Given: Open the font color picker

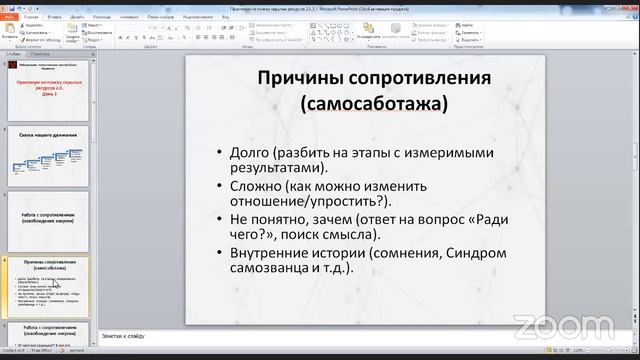Looking at the screenshot, I should pyautogui.click(x=184, y=38).
